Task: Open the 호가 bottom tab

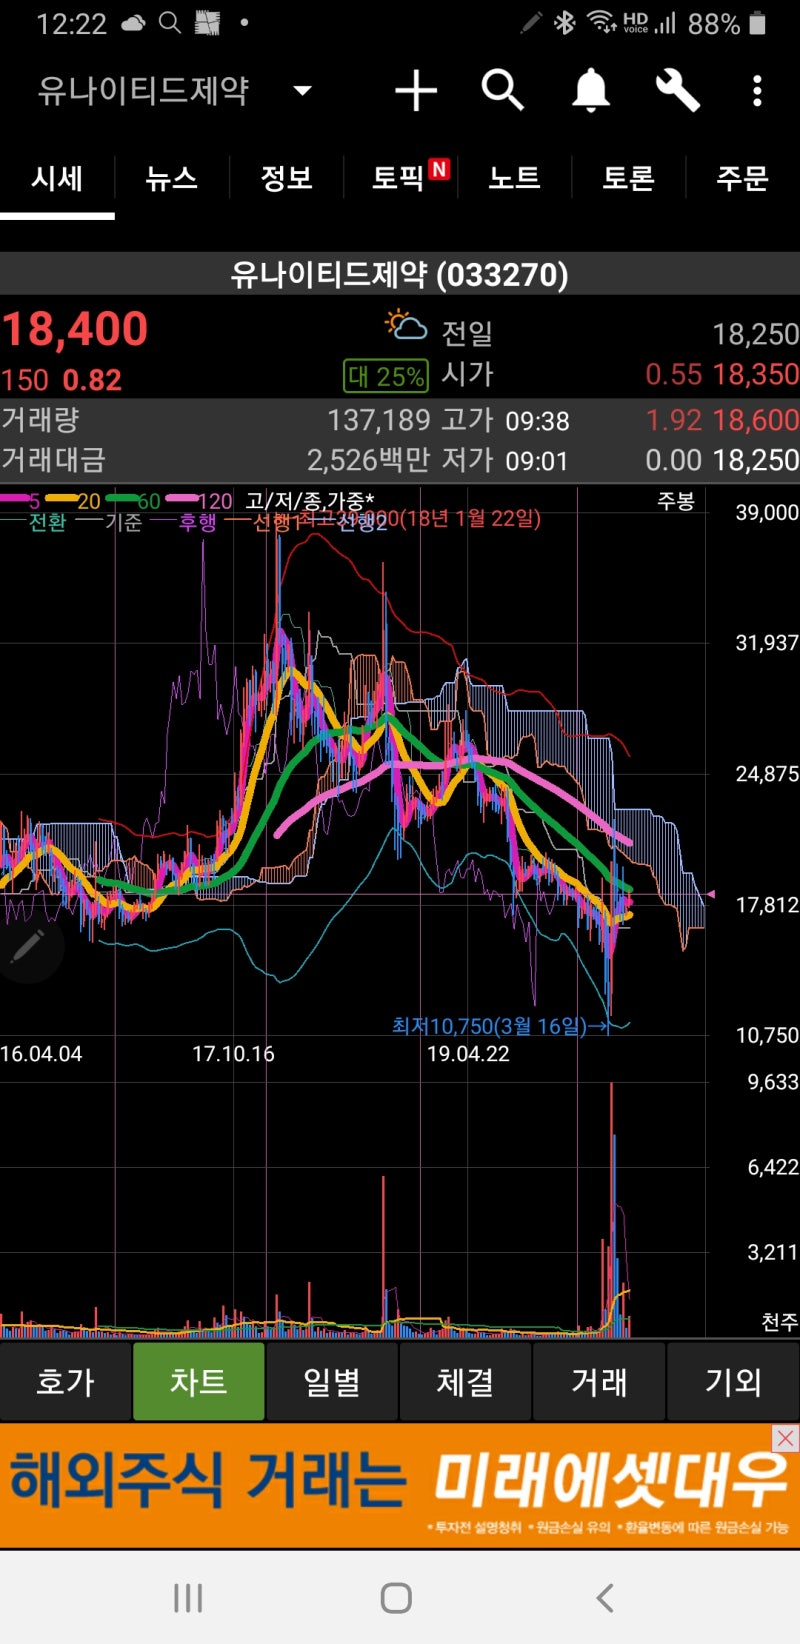Action: (x=65, y=1381)
